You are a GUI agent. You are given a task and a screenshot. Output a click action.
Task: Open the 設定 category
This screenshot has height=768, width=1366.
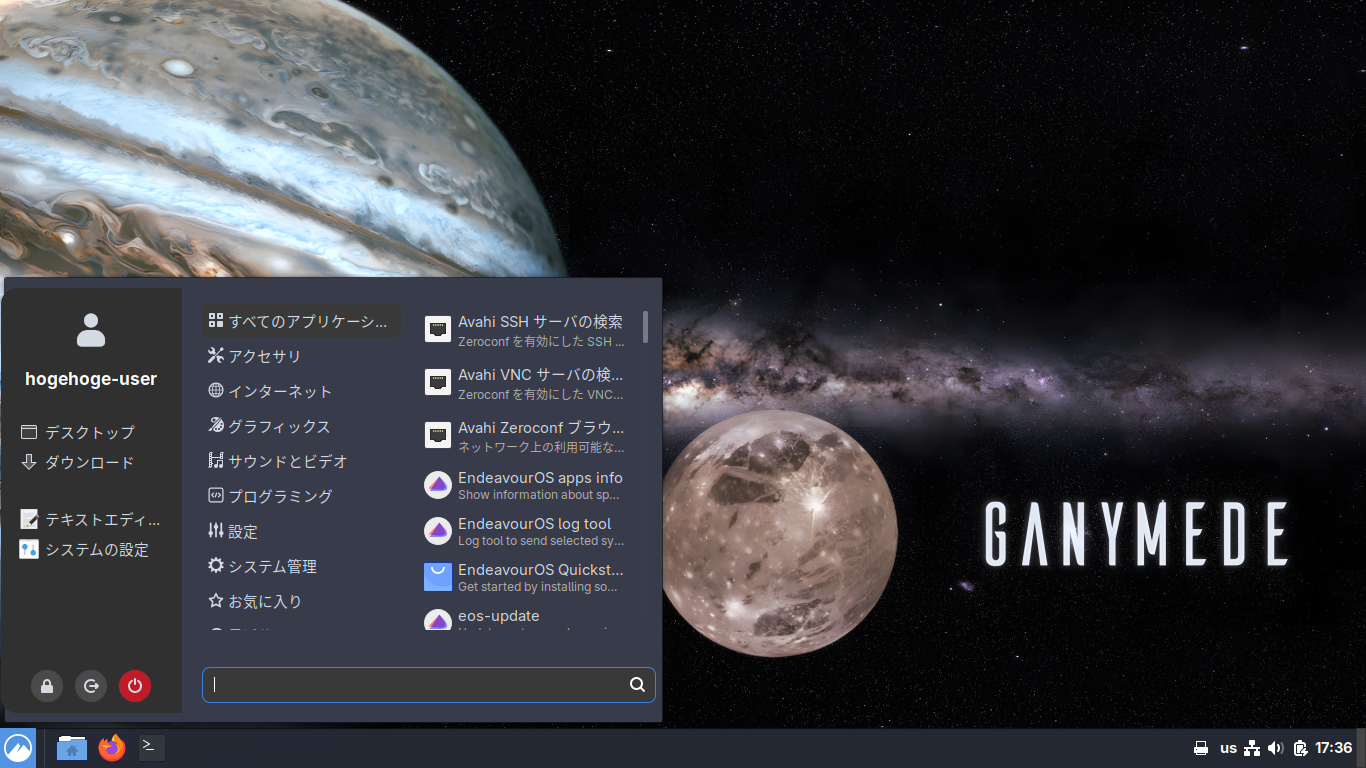click(301, 531)
